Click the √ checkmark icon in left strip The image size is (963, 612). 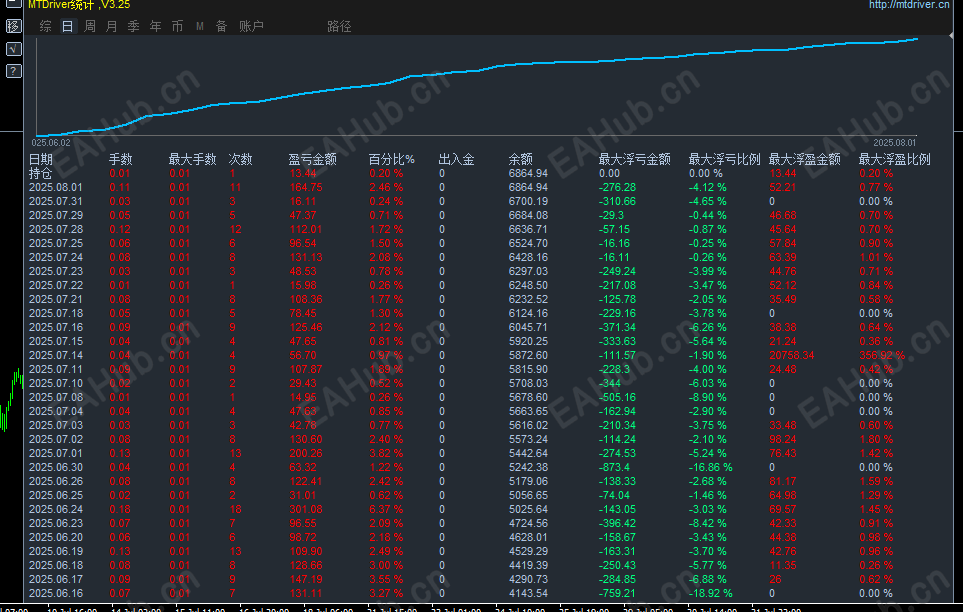coord(14,49)
